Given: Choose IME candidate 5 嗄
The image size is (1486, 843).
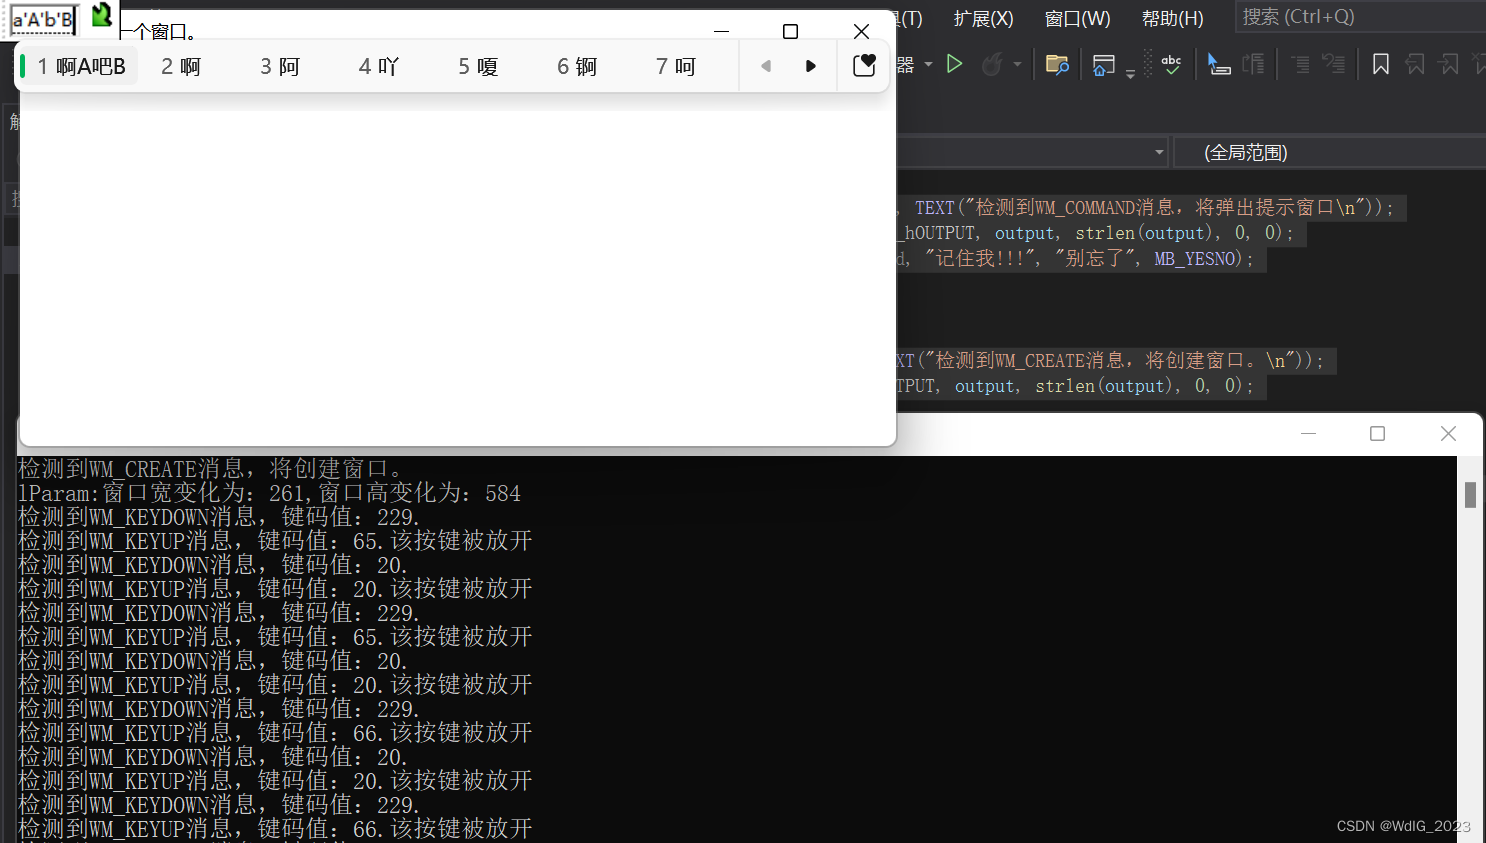Looking at the screenshot, I should [x=478, y=66].
